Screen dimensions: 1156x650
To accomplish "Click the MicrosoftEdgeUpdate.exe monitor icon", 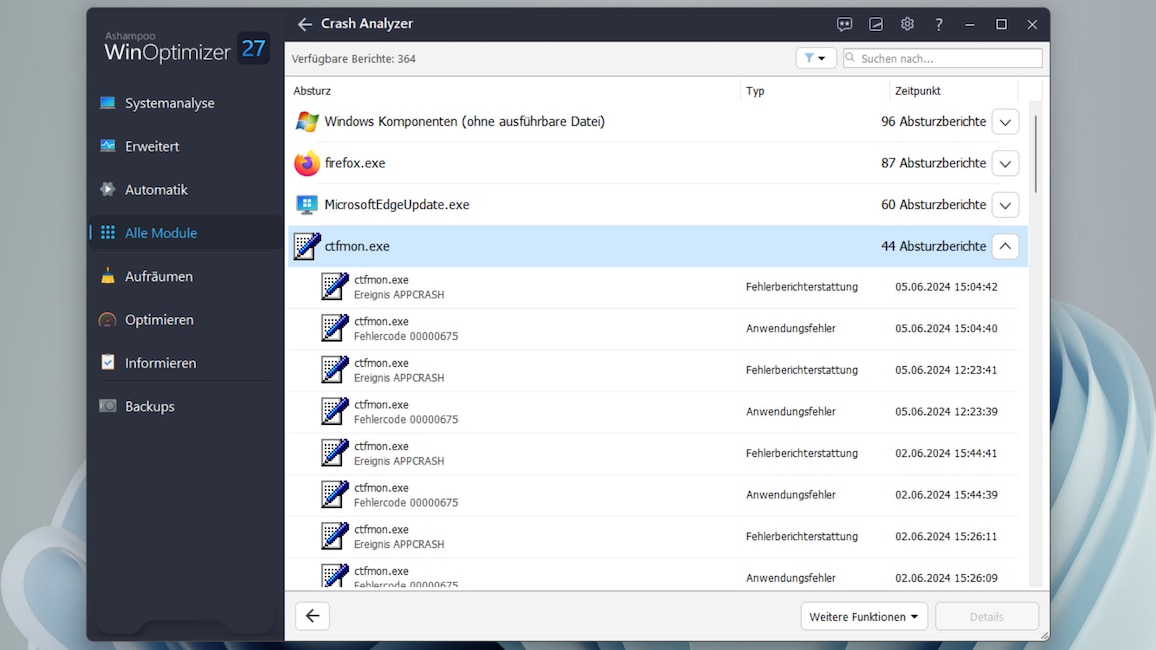I will (x=307, y=205).
